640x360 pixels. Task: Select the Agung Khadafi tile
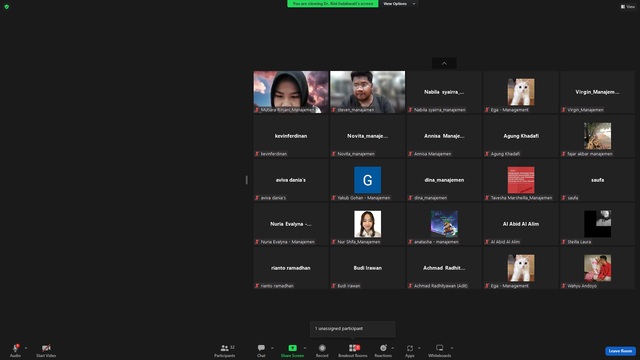[x=521, y=136]
